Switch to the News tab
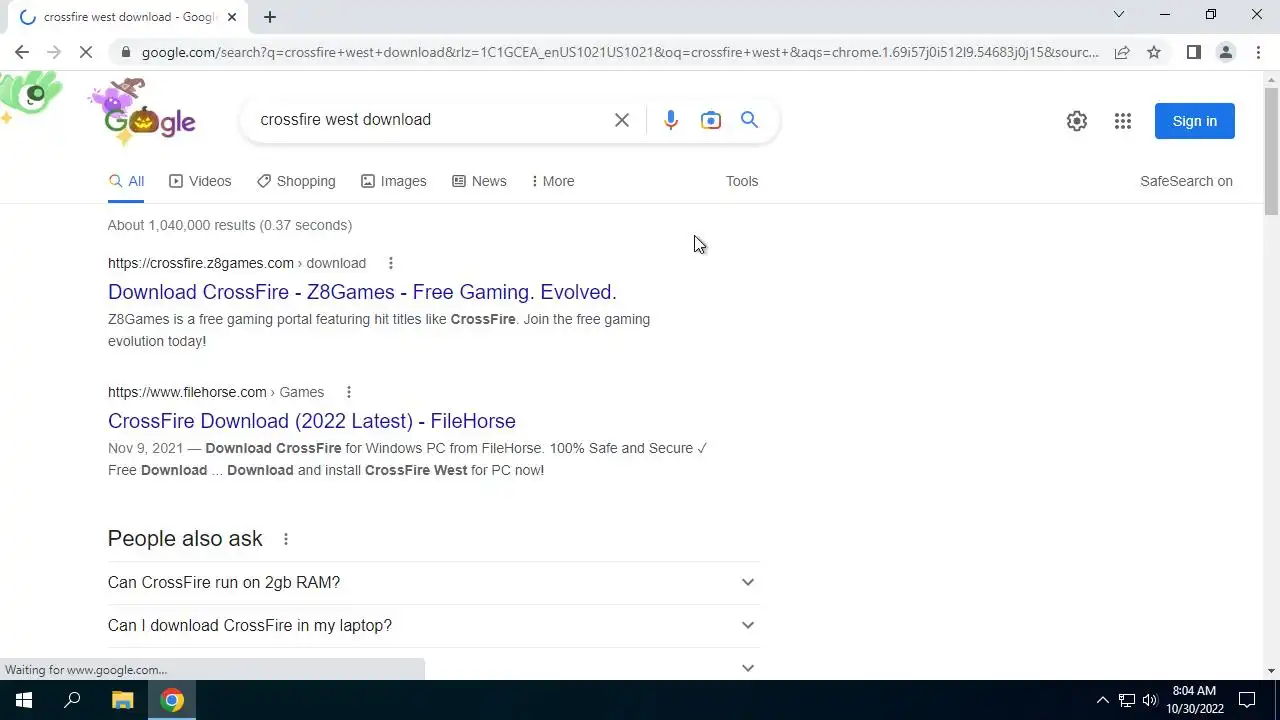 pyautogui.click(x=479, y=181)
